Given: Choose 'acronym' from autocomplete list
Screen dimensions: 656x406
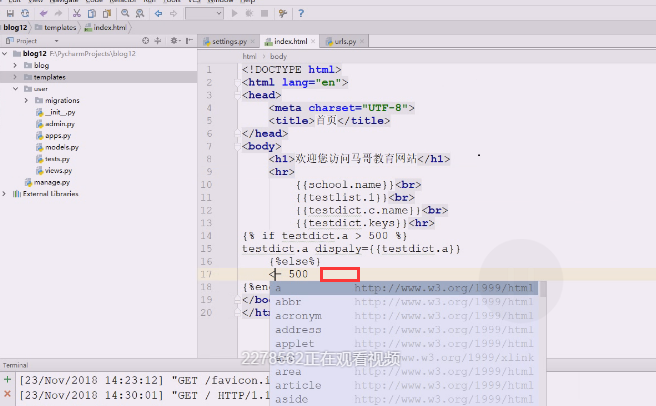Looking at the screenshot, I should tap(405, 316).
